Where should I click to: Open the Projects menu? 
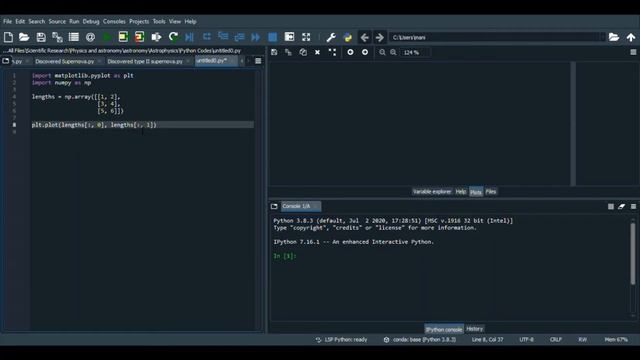pyautogui.click(x=139, y=21)
